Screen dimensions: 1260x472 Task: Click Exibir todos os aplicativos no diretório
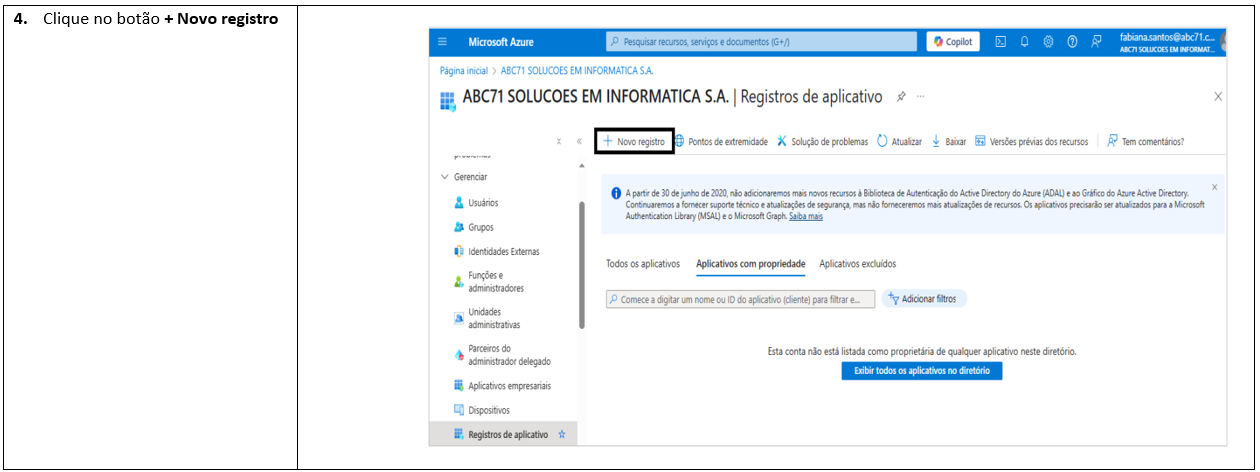click(x=921, y=371)
